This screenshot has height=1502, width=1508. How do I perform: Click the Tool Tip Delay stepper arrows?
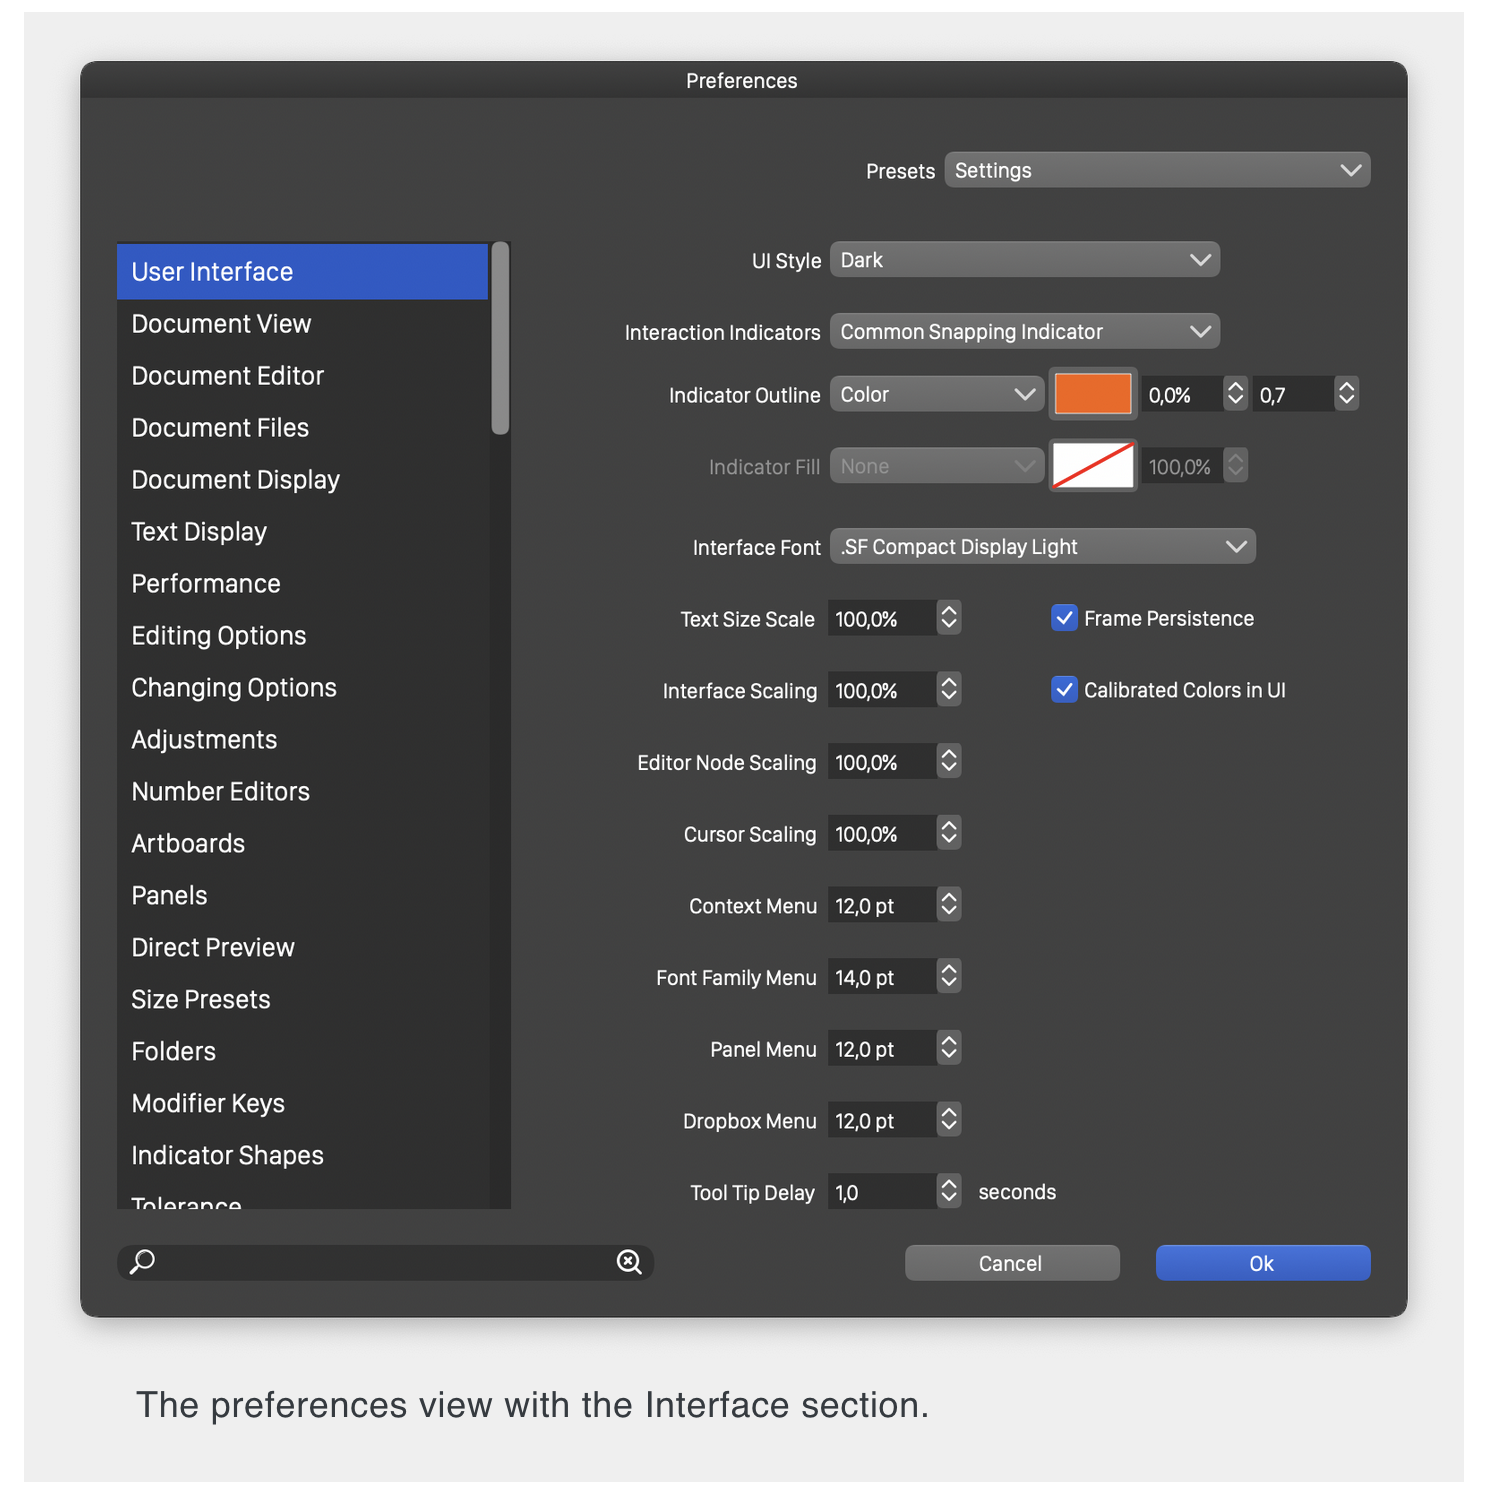[949, 1191]
